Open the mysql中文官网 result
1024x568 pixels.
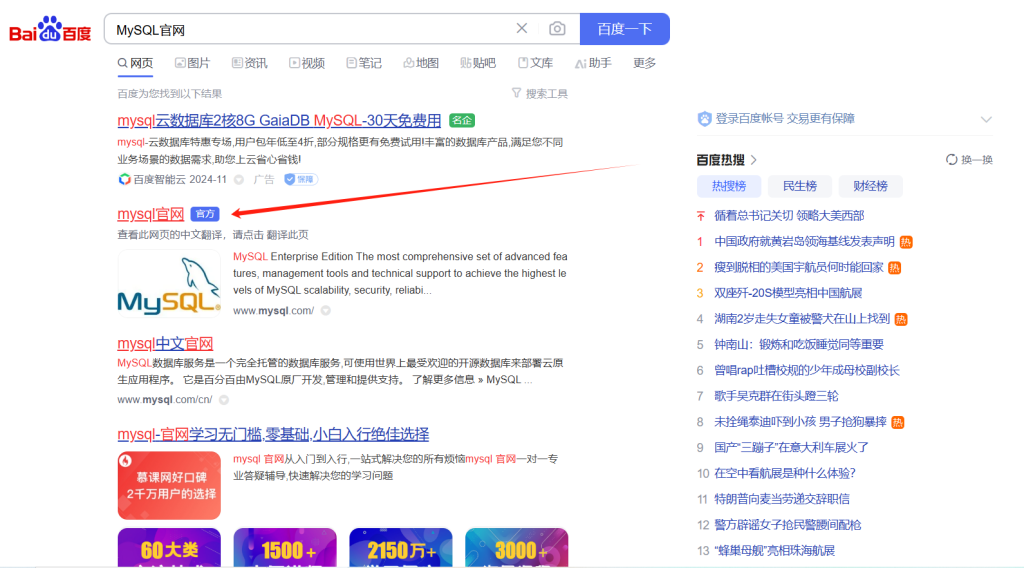click(x=165, y=343)
